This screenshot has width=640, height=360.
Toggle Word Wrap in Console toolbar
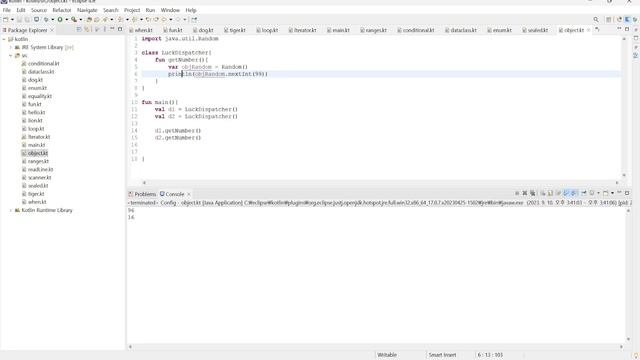[x=558, y=193]
